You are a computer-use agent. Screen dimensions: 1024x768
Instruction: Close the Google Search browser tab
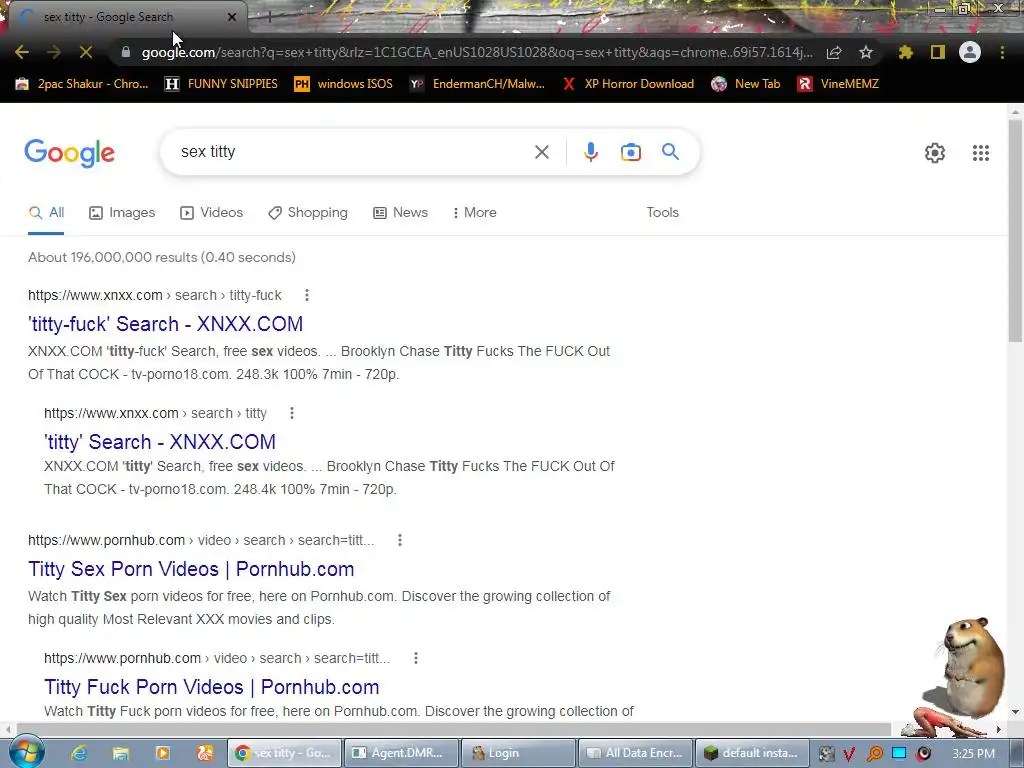[x=232, y=17]
